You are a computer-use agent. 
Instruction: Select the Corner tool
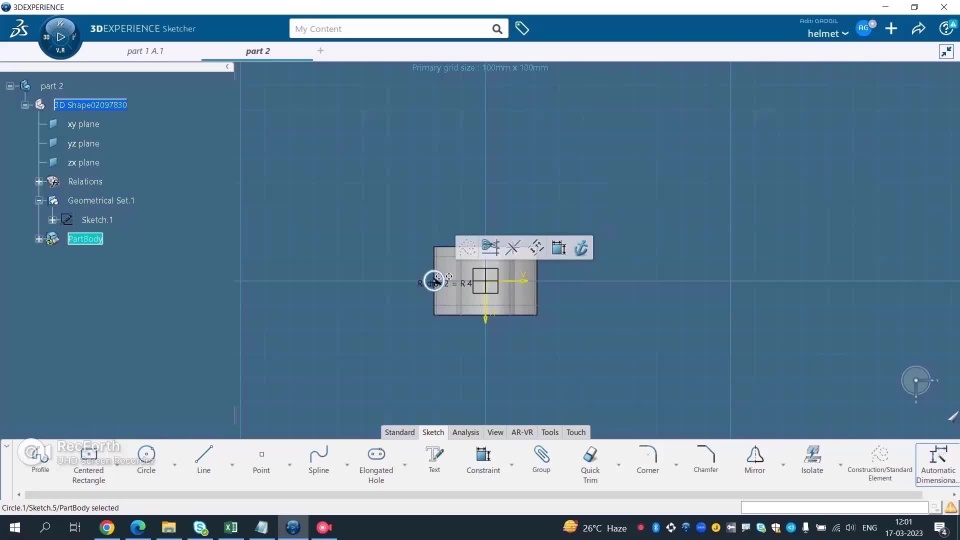pyautogui.click(x=647, y=460)
